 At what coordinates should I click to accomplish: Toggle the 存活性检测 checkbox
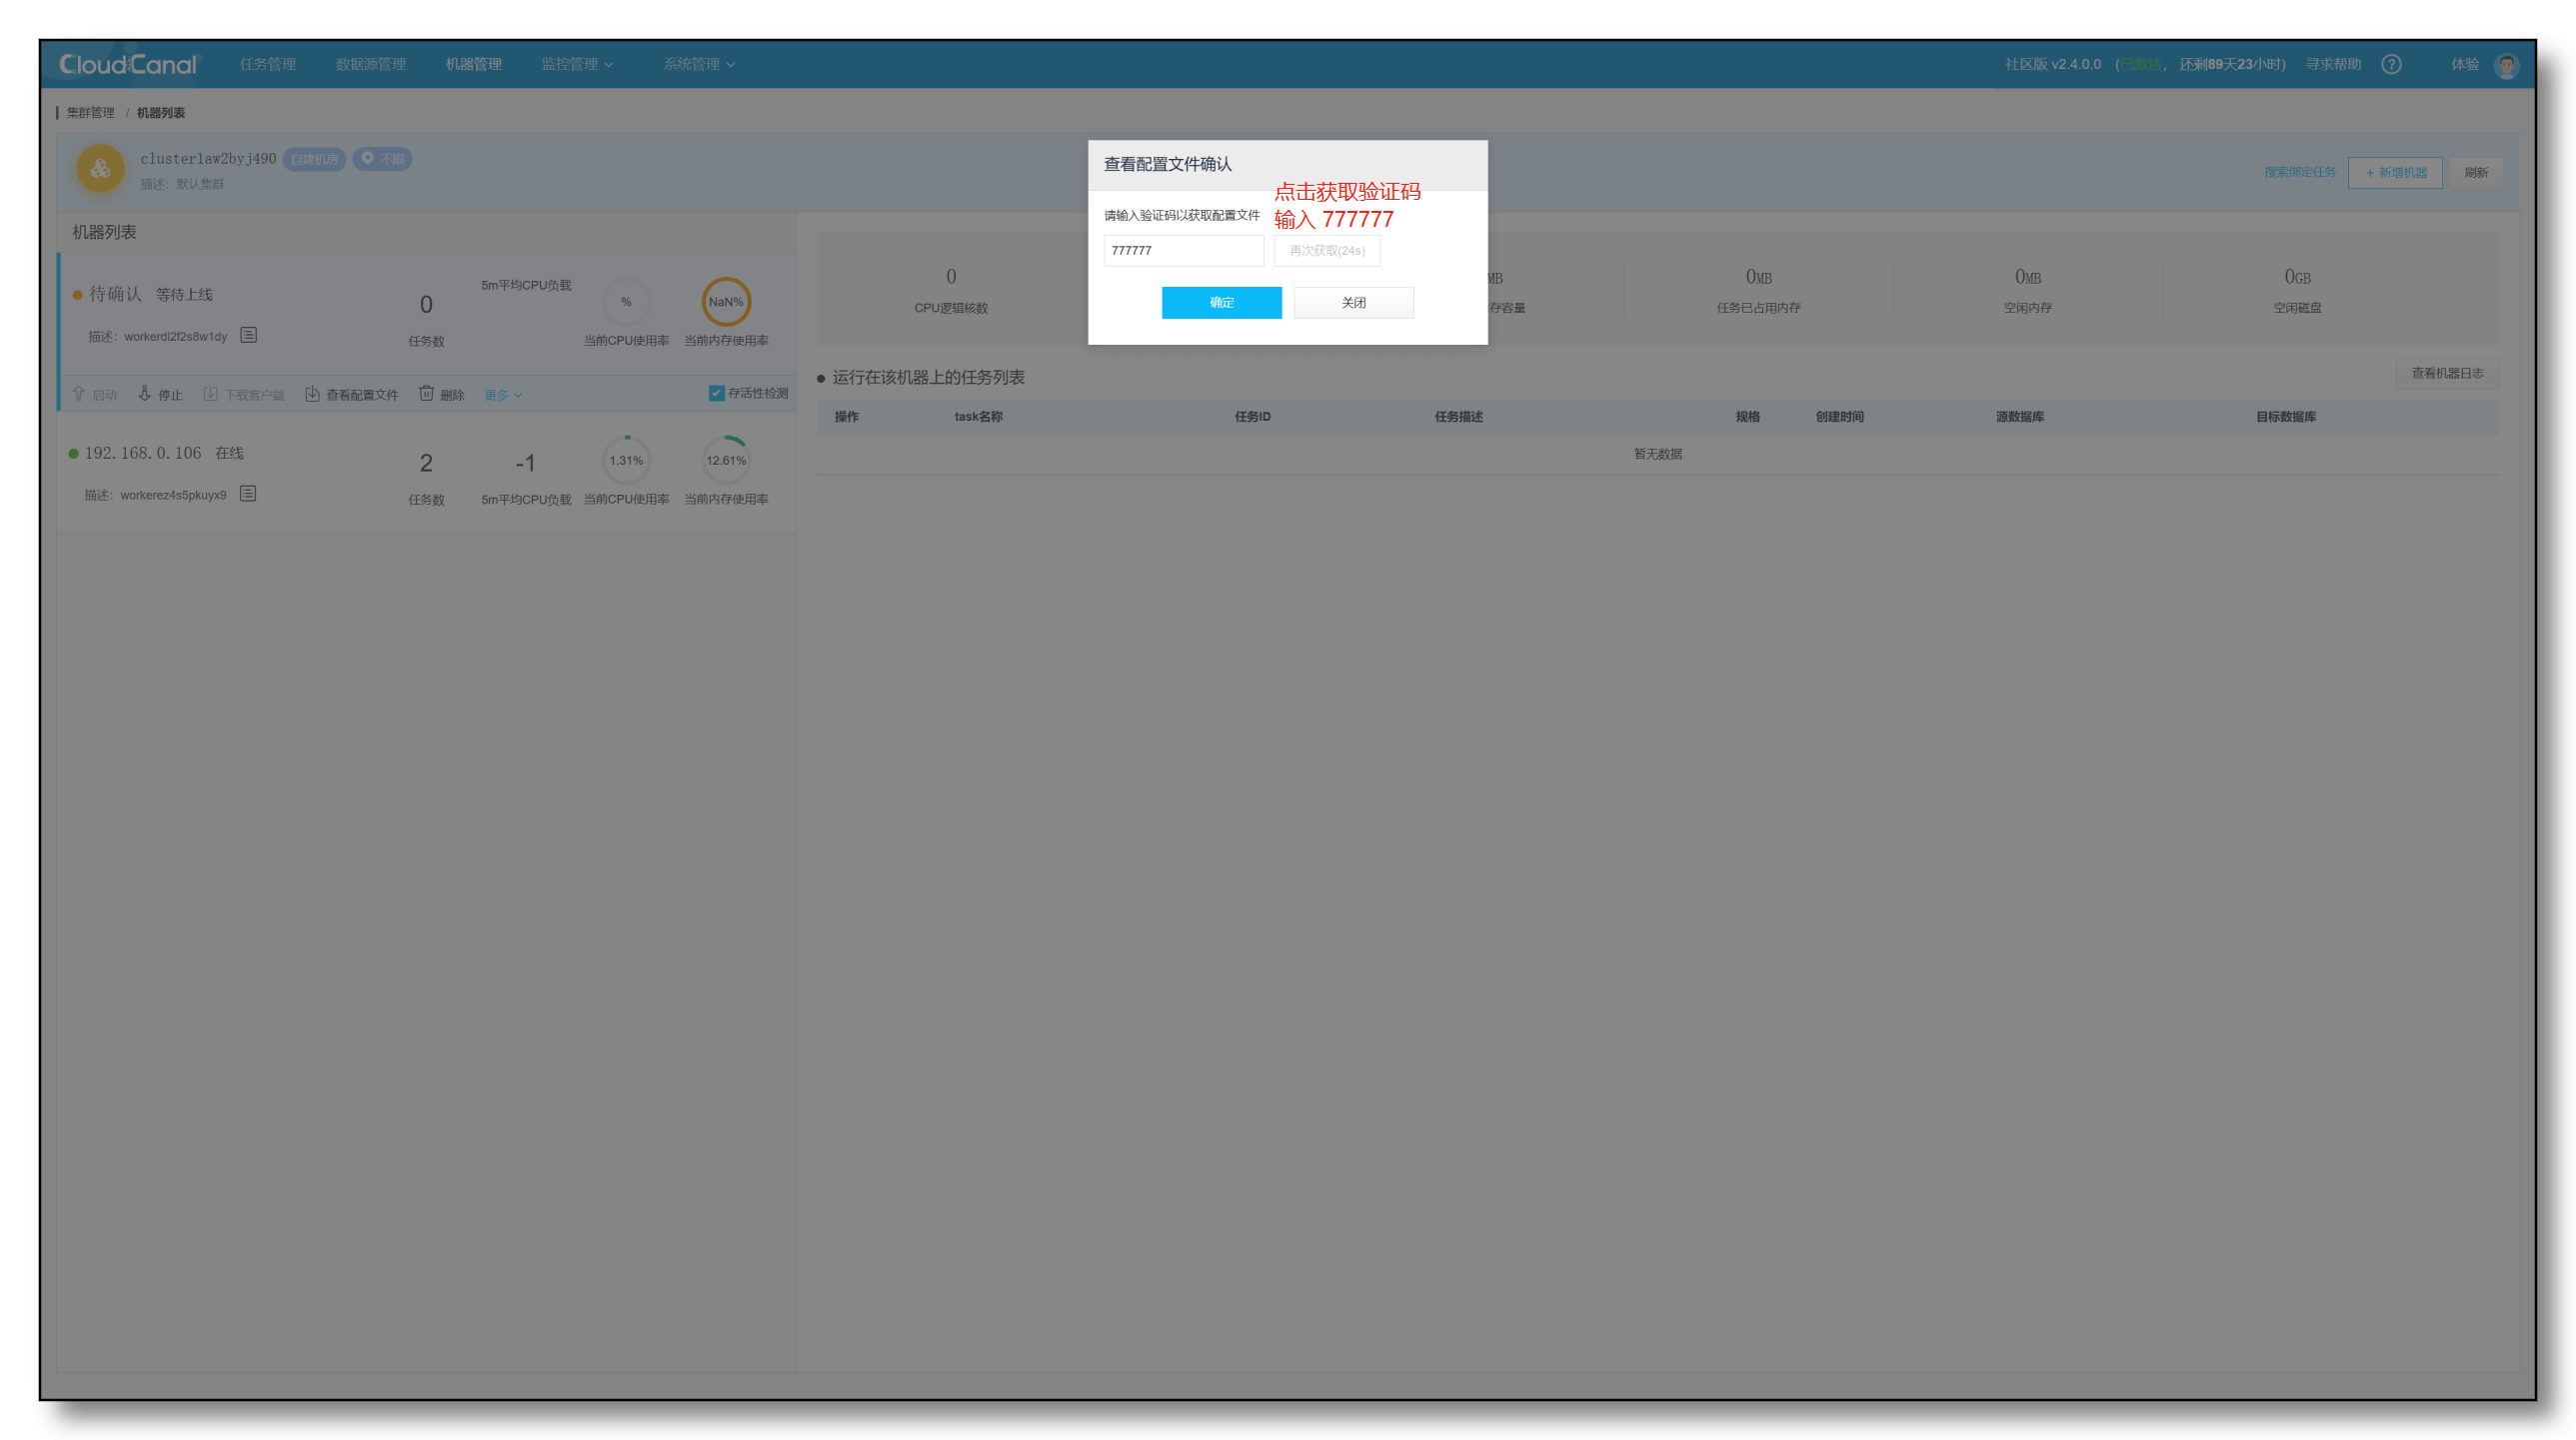[x=716, y=393]
